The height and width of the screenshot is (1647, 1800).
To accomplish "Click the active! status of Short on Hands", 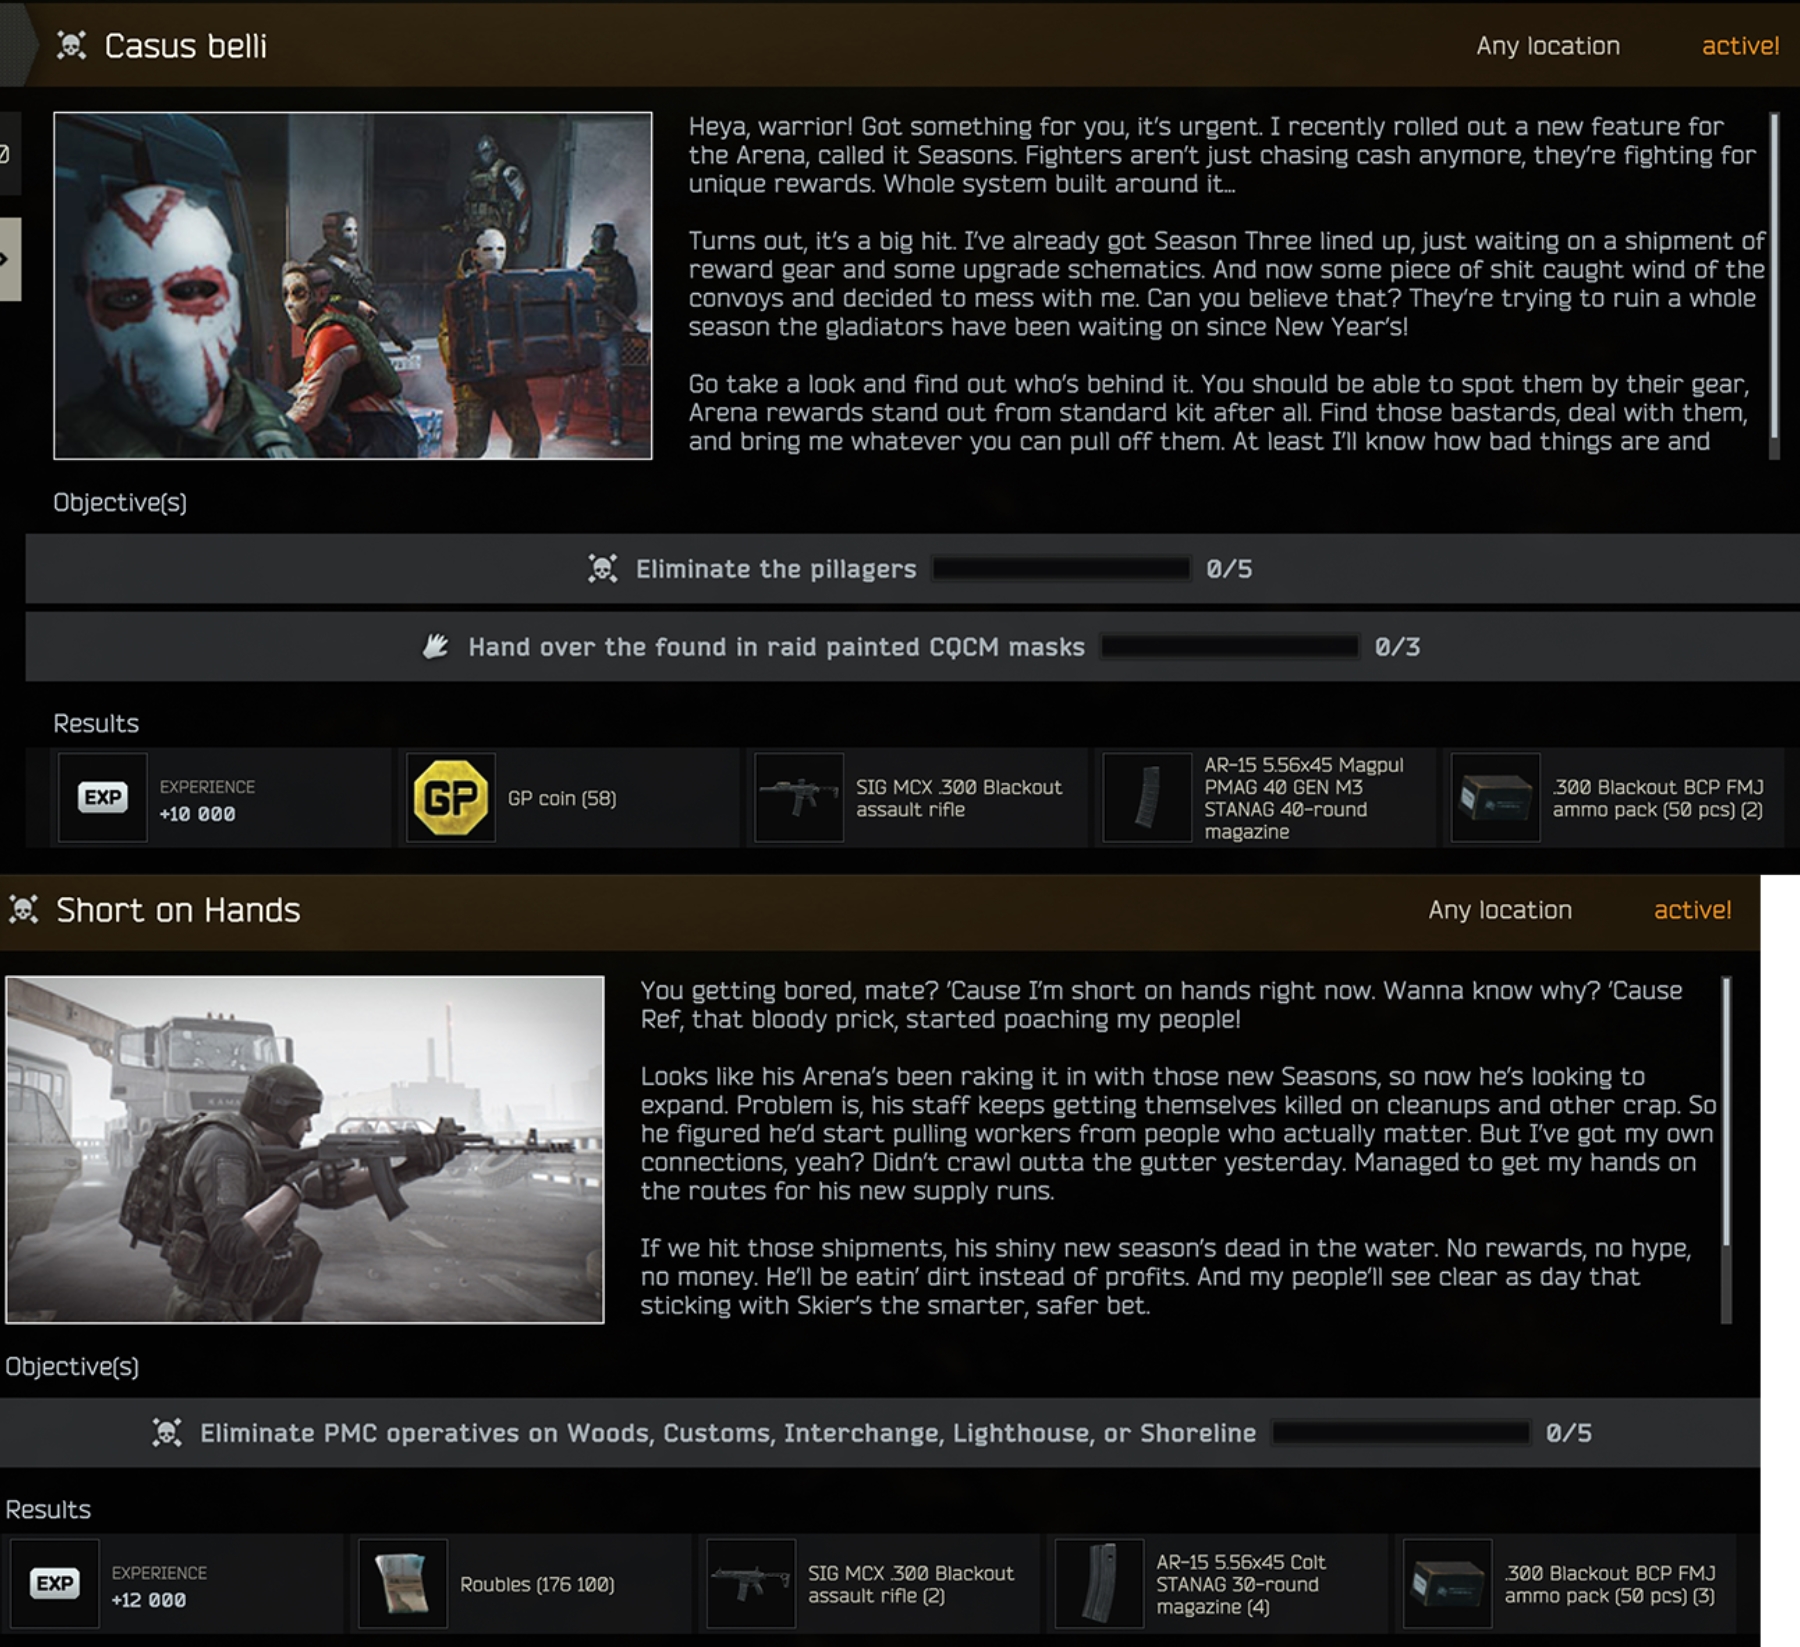I will (x=1692, y=910).
